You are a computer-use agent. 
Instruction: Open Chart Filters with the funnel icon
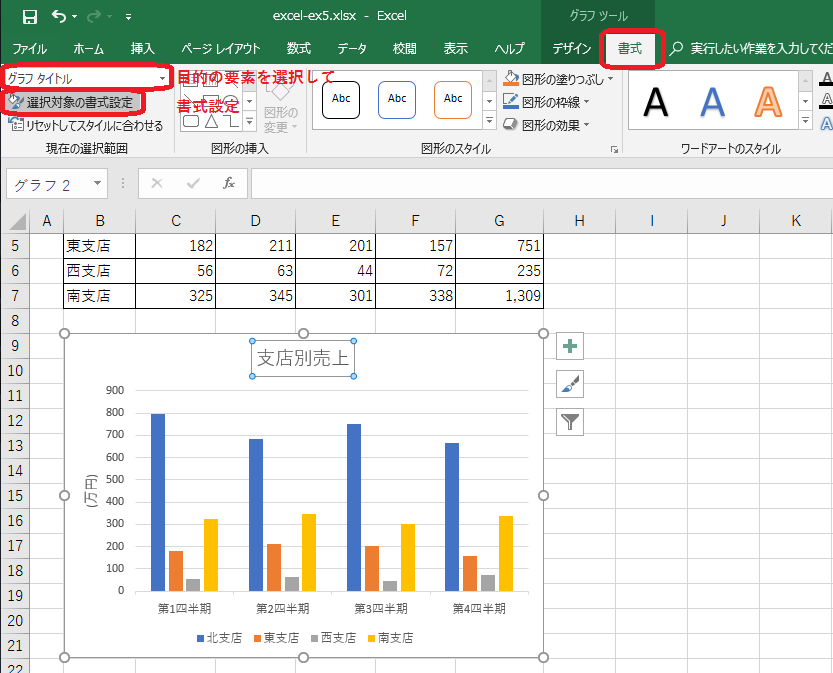pyautogui.click(x=569, y=422)
